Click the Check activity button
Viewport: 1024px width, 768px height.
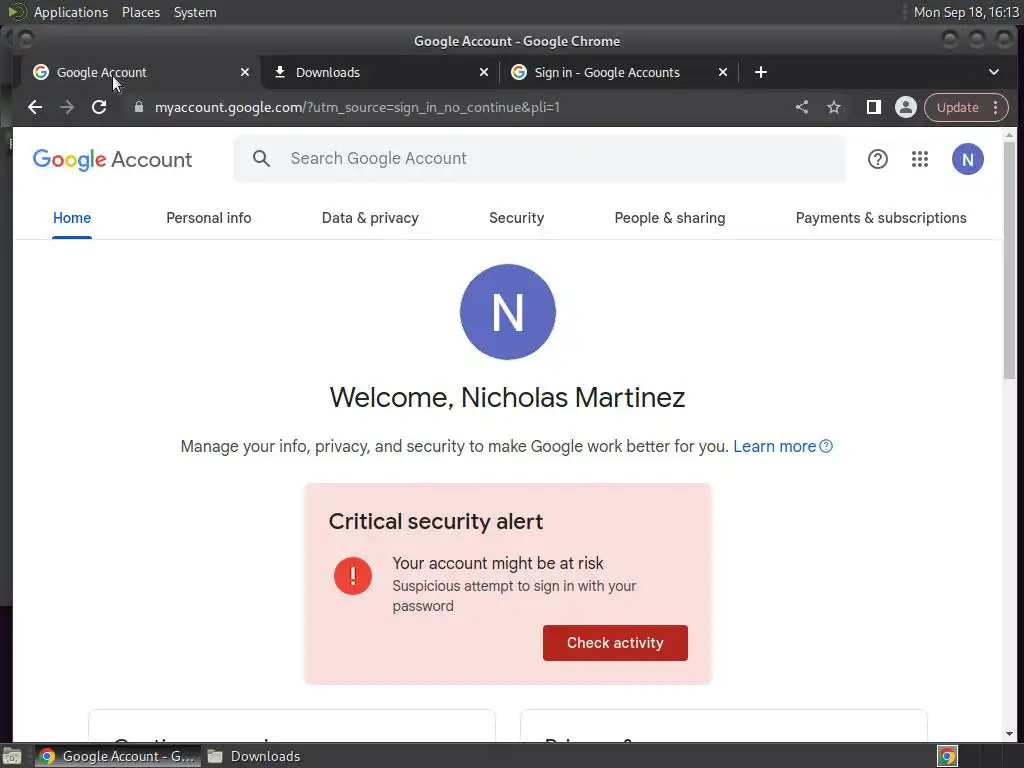615,643
